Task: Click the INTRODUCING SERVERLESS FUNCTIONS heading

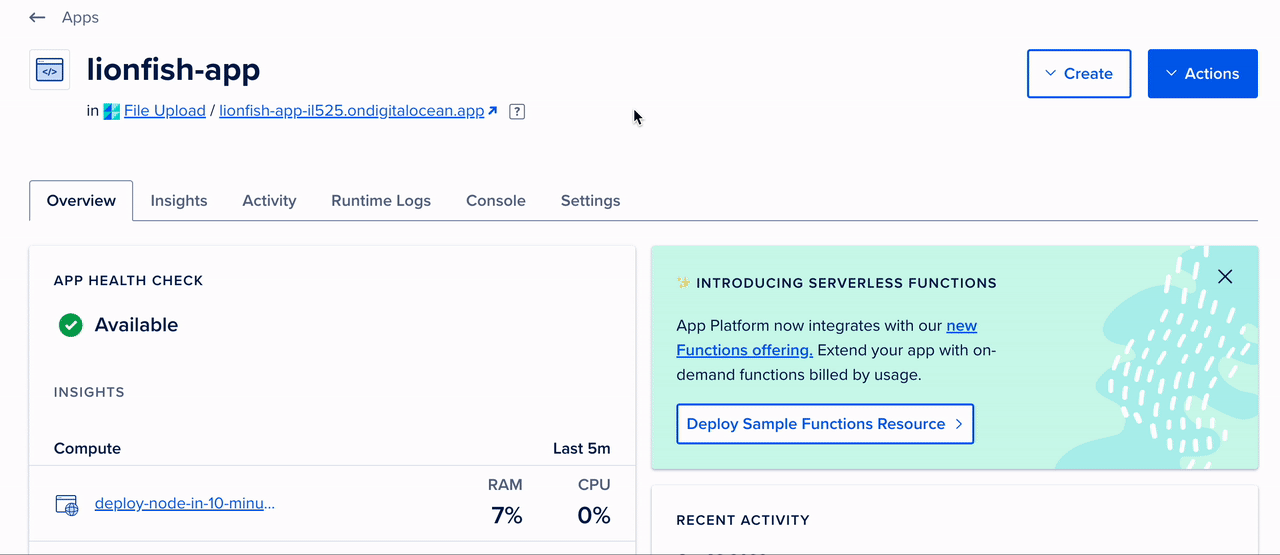Action: [846, 283]
